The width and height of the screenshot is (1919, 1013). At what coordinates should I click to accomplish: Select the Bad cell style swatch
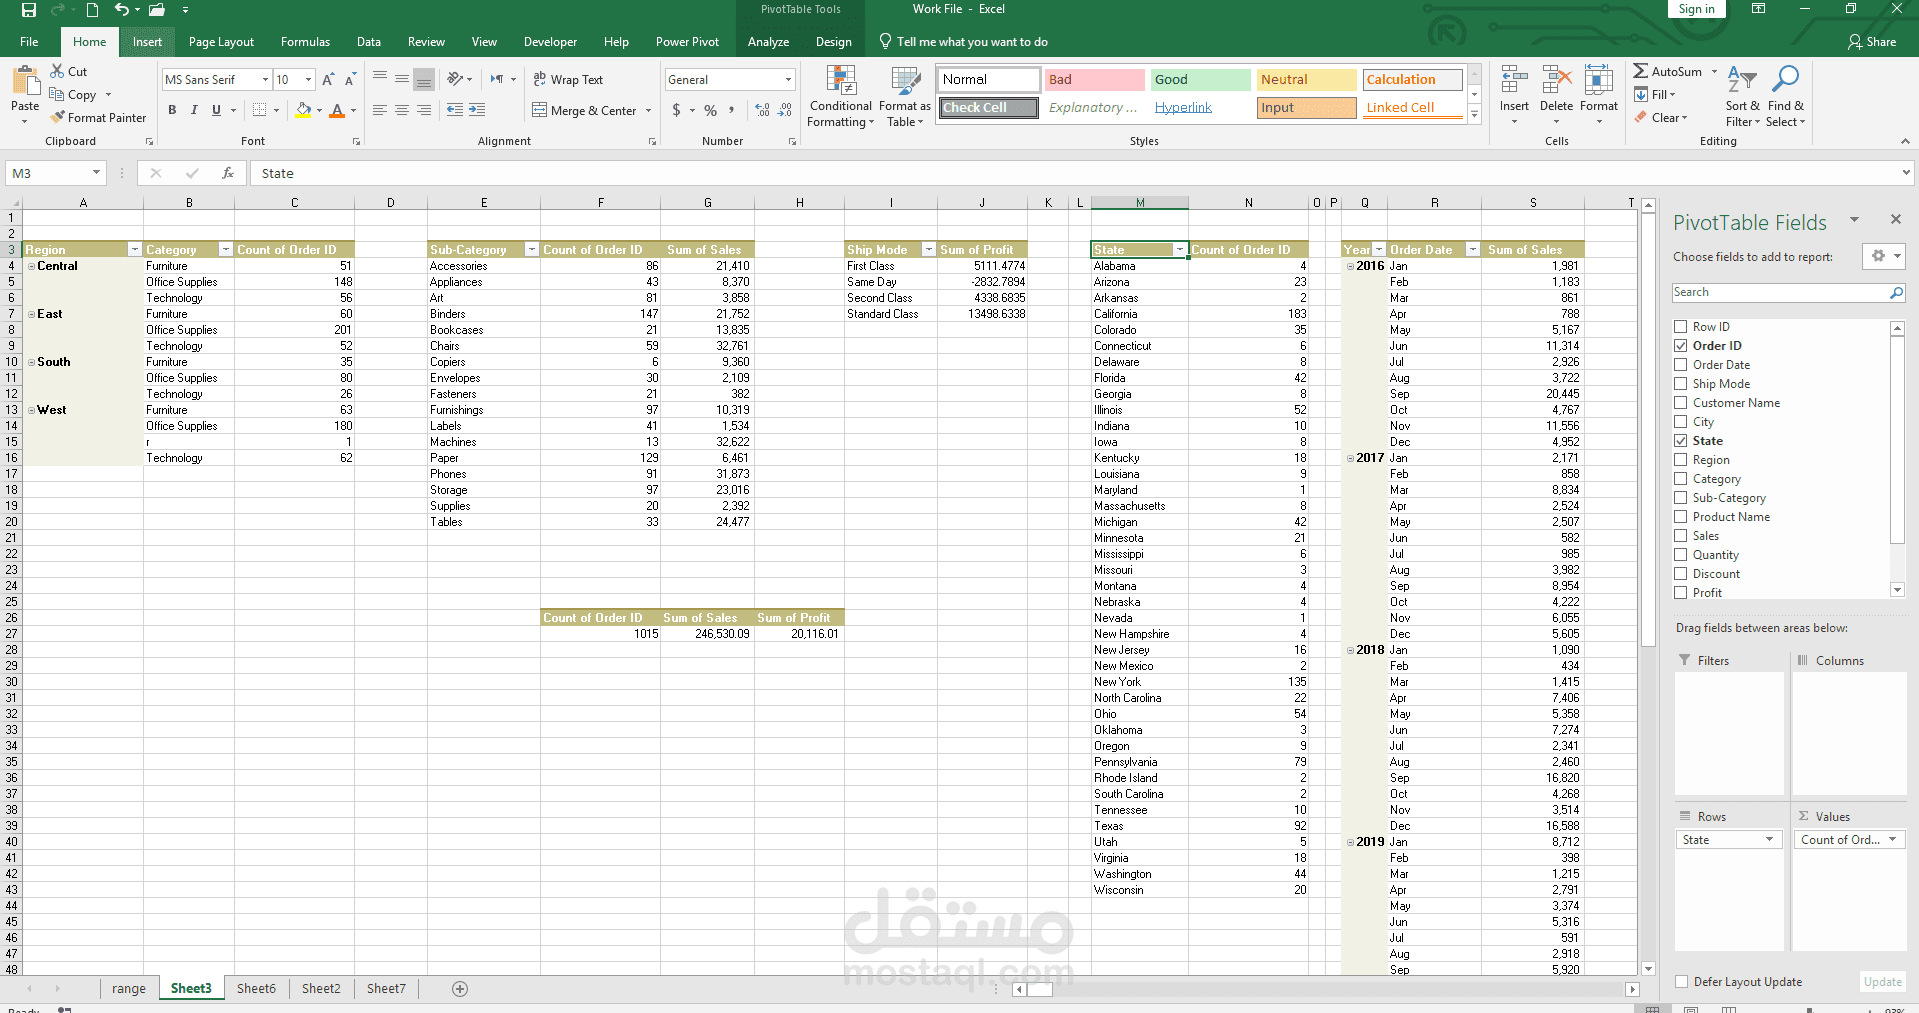1094,80
